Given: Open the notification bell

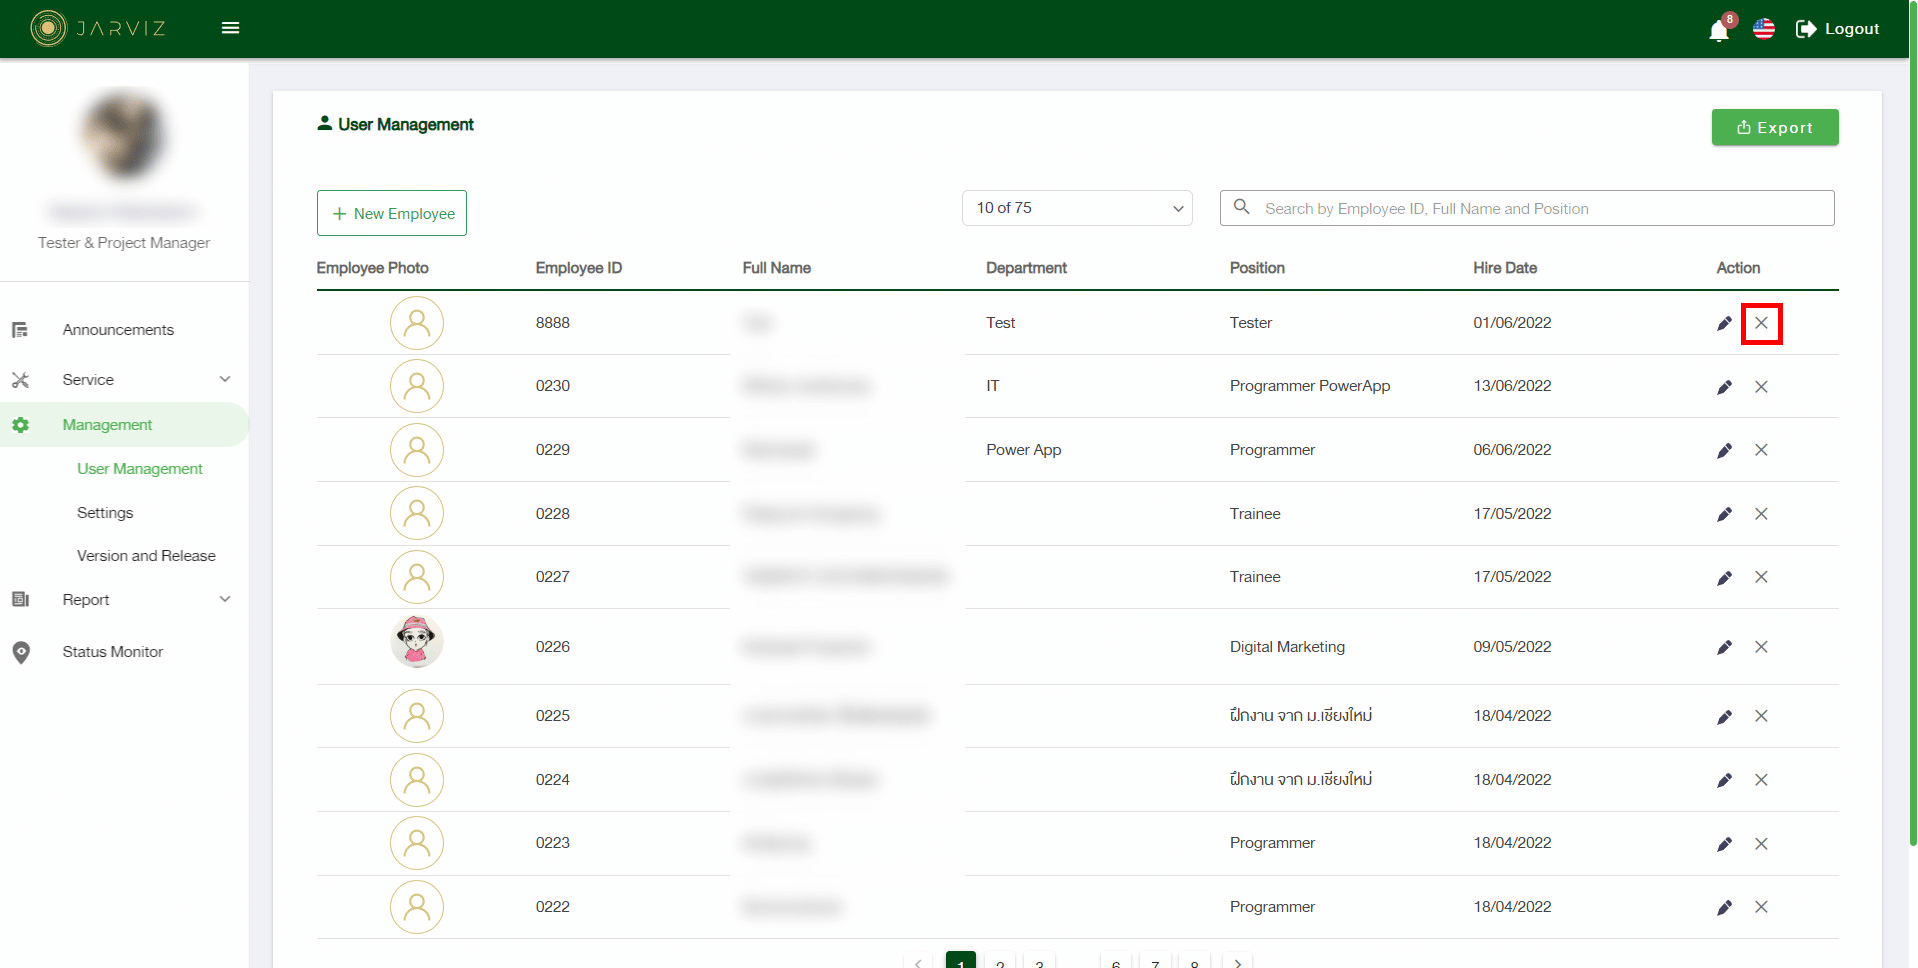Looking at the screenshot, I should coord(1718,30).
